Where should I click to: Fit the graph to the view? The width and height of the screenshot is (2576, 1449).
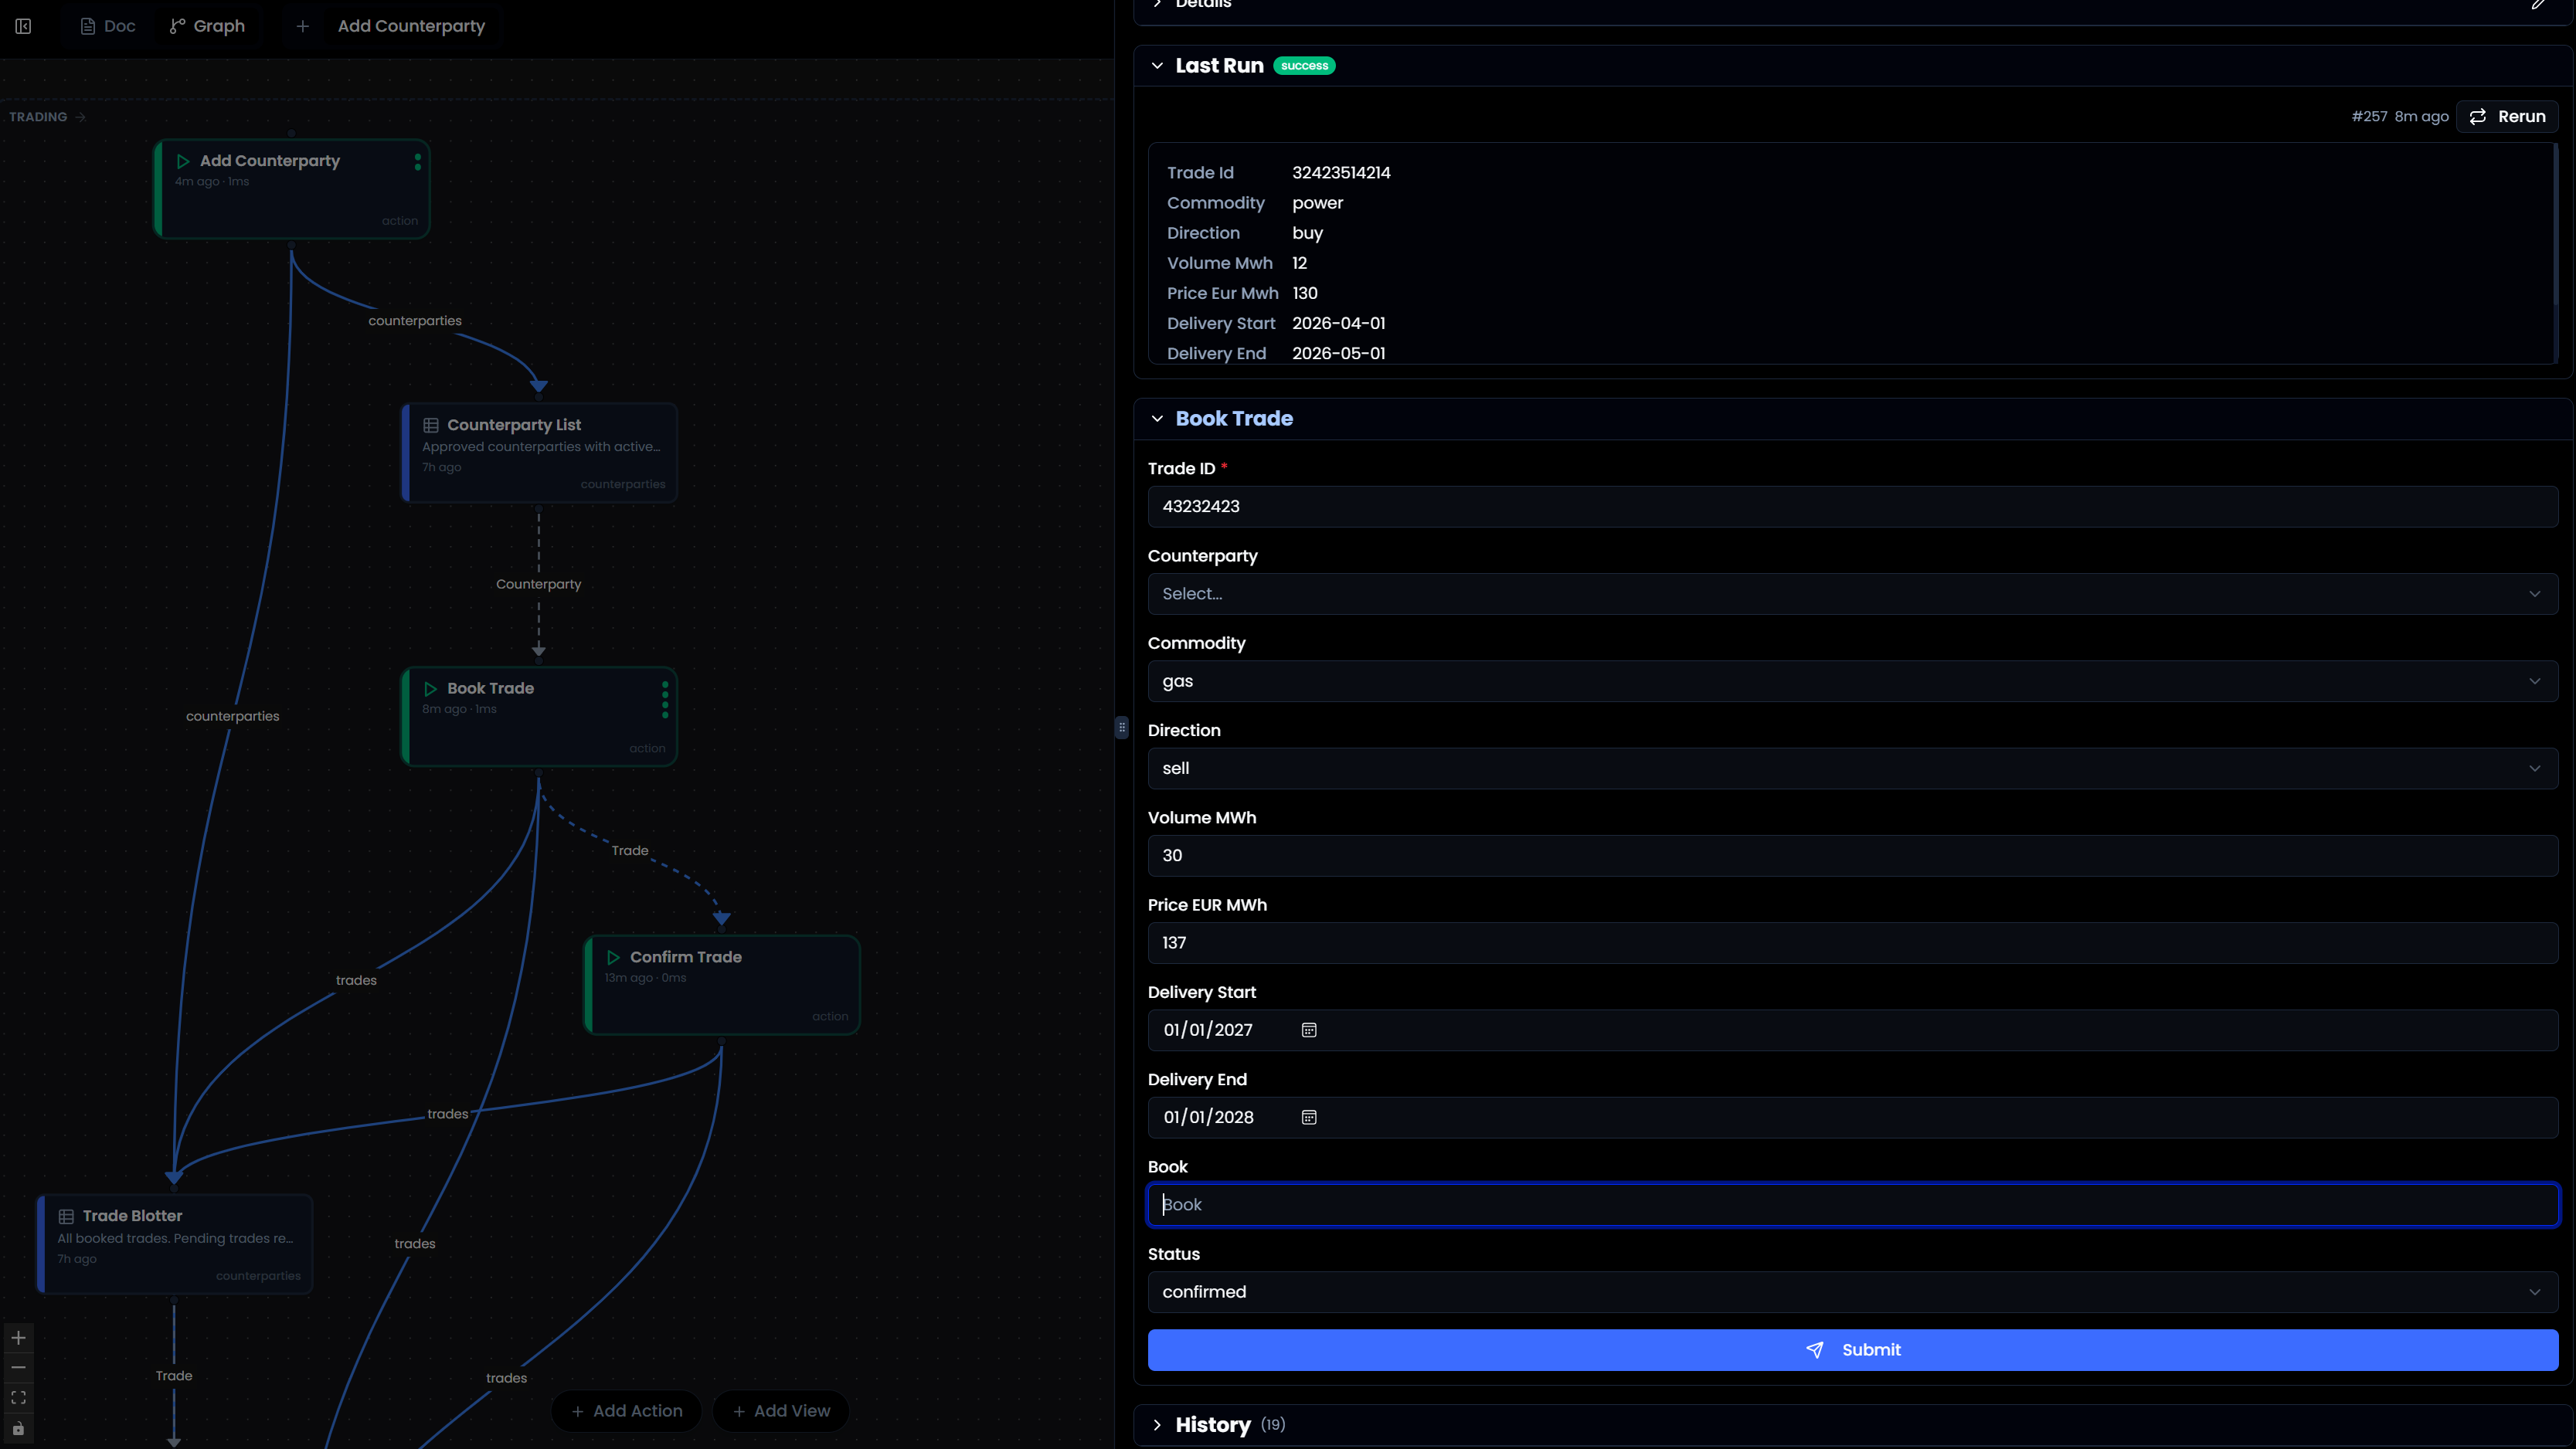[x=18, y=1397]
